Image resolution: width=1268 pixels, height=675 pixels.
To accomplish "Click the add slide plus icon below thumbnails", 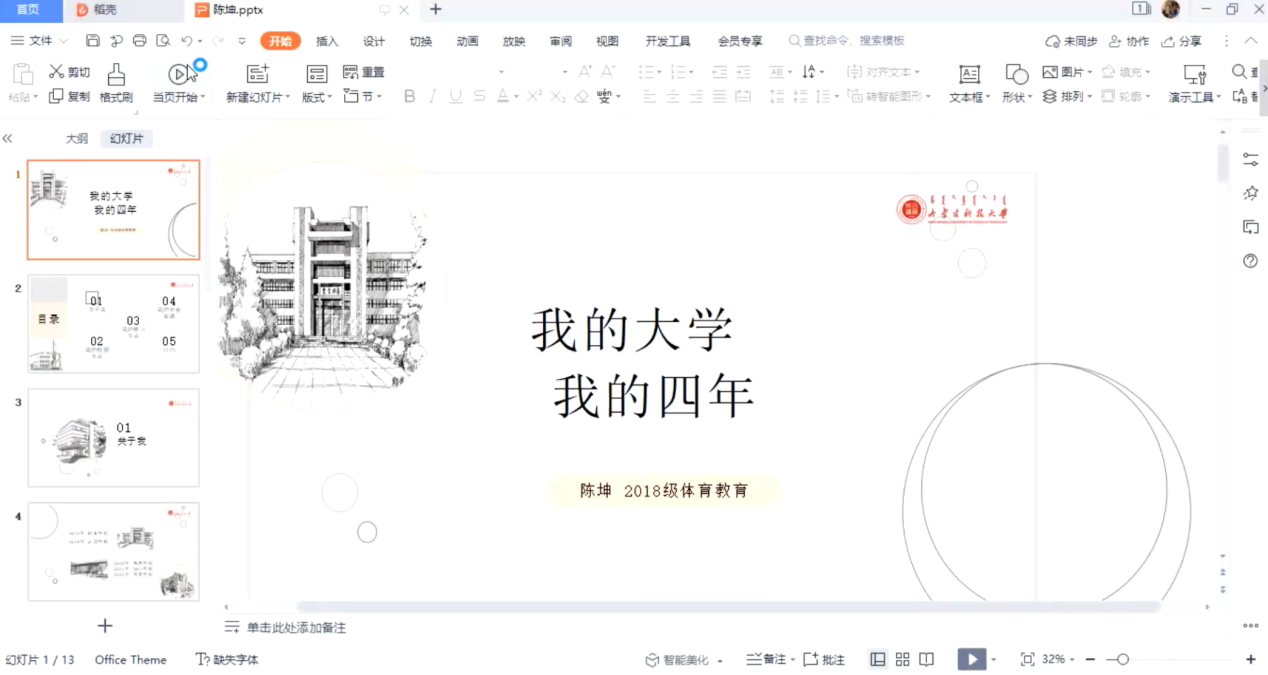I will (x=105, y=626).
